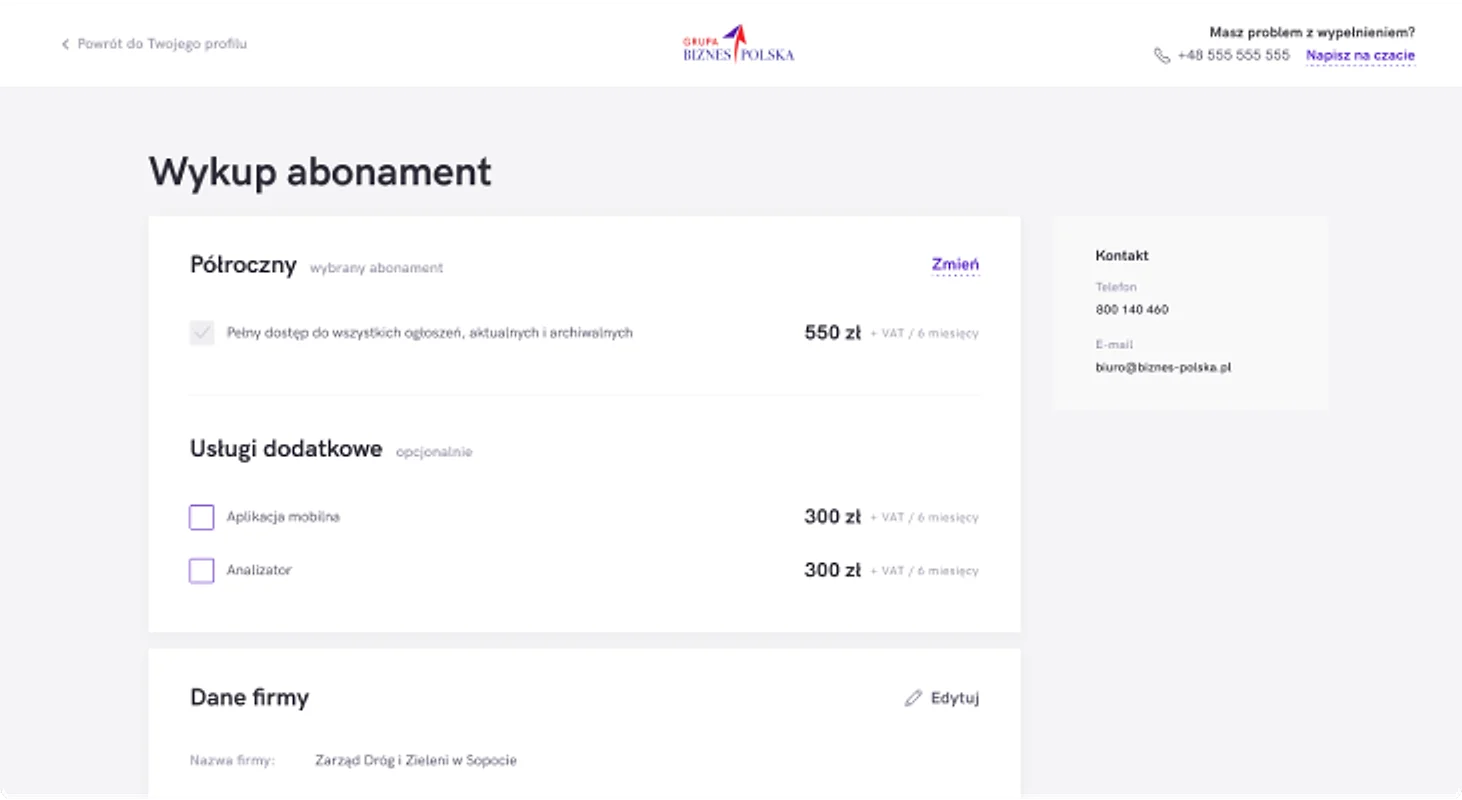Image resolution: width=1462 pixels, height=800 pixels.
Task: Click the E-mail label in Kontakt
Action: tap(1114, 344)
